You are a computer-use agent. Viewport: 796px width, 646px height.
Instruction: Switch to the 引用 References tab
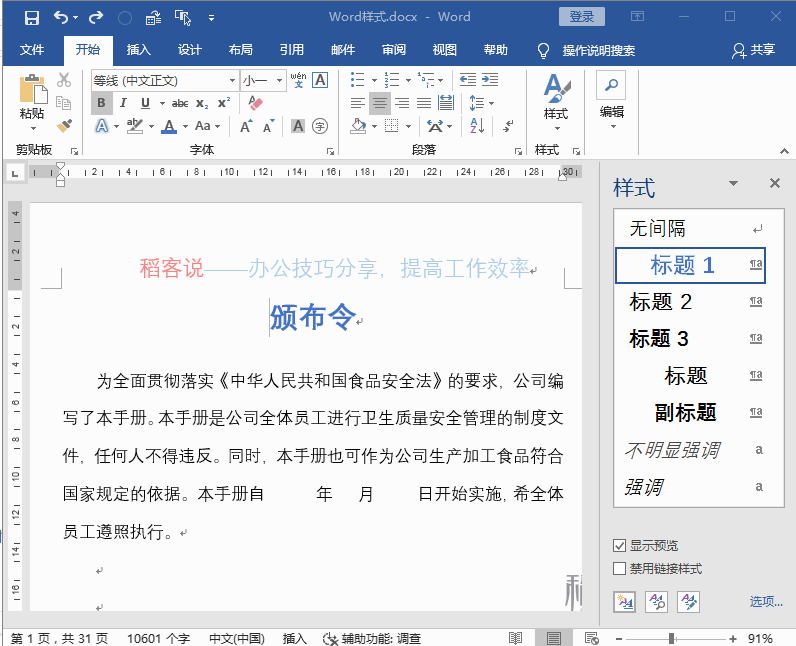pyautogui.click(x=292, y=50)
